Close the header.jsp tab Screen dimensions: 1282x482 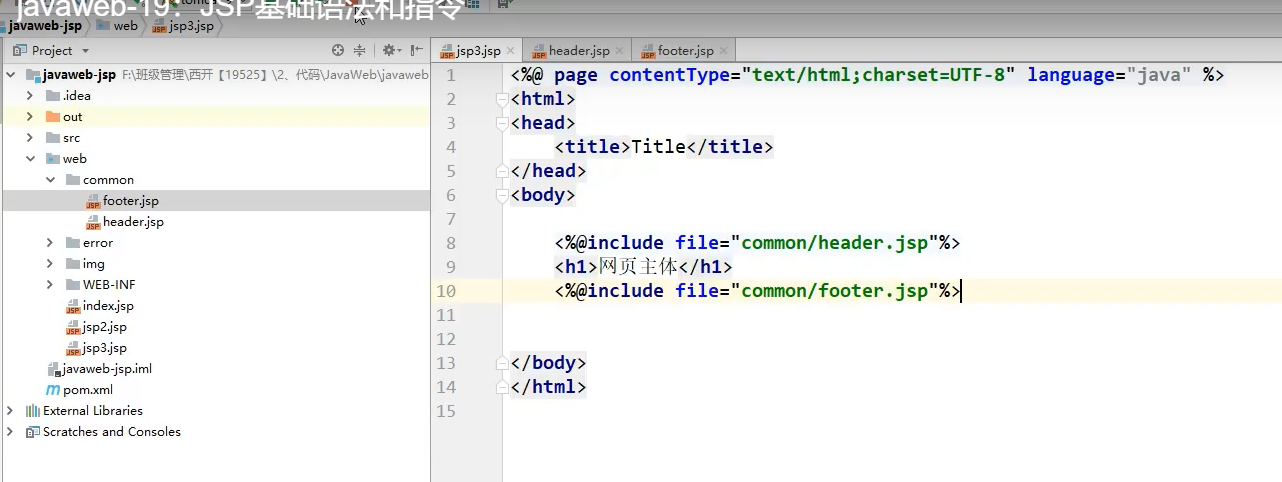coord(620,51)
